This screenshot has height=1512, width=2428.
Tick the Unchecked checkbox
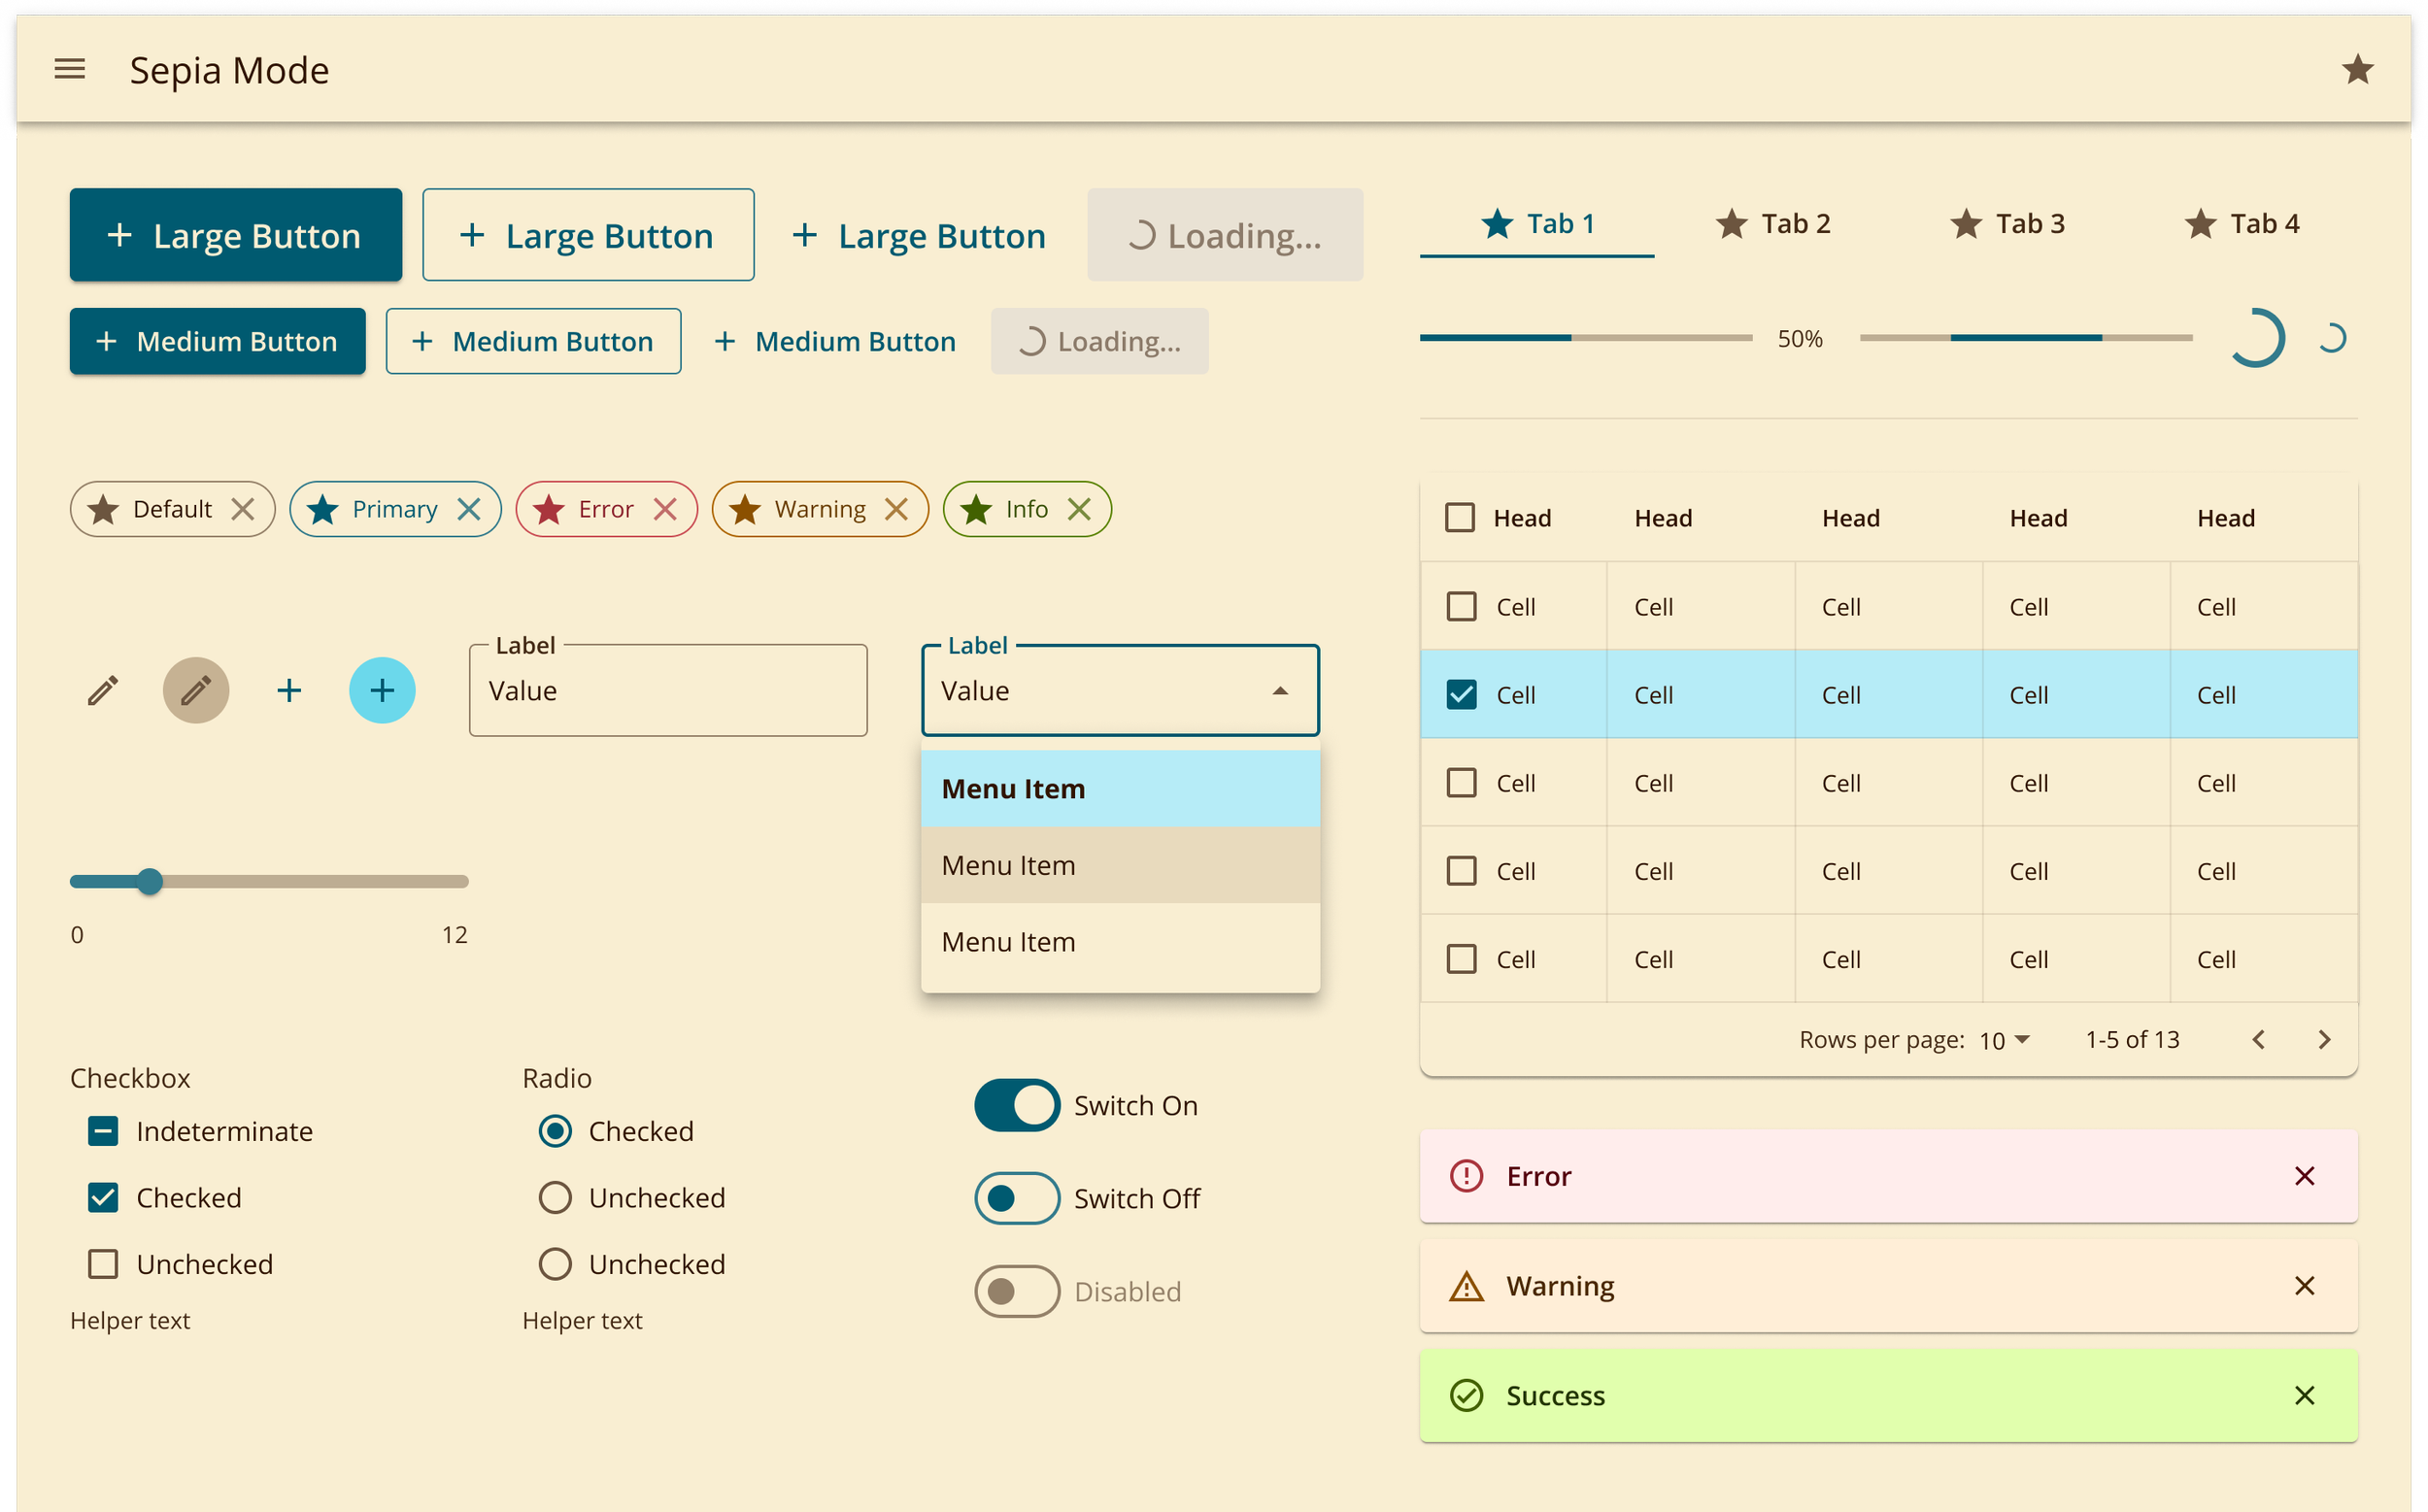coord(103,1264)
